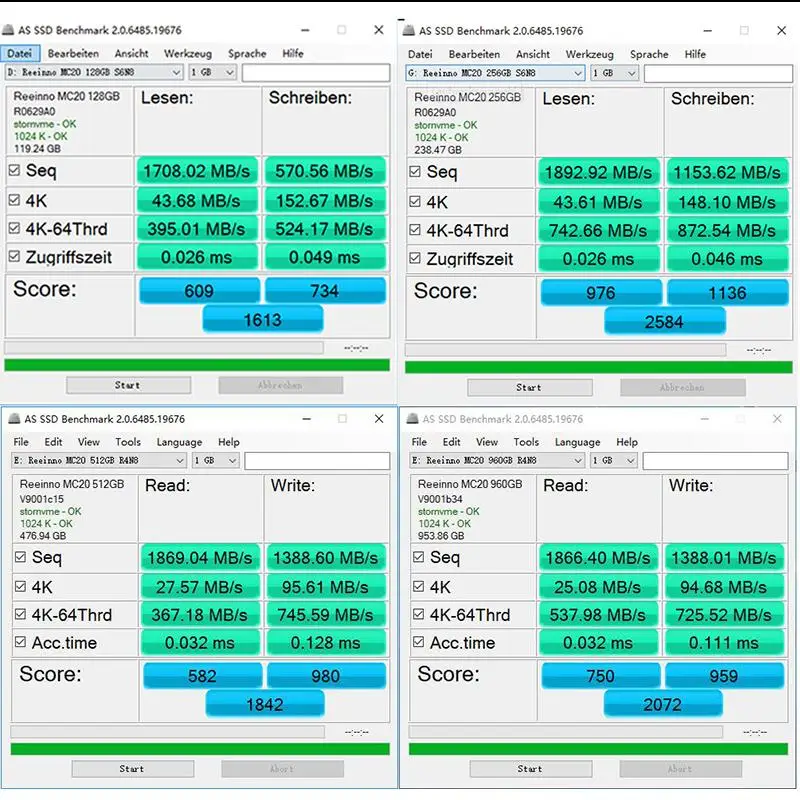Start the benchmark in the 960GB window
The height and width of the screenshot is (800, 800).
click(531, 768)
